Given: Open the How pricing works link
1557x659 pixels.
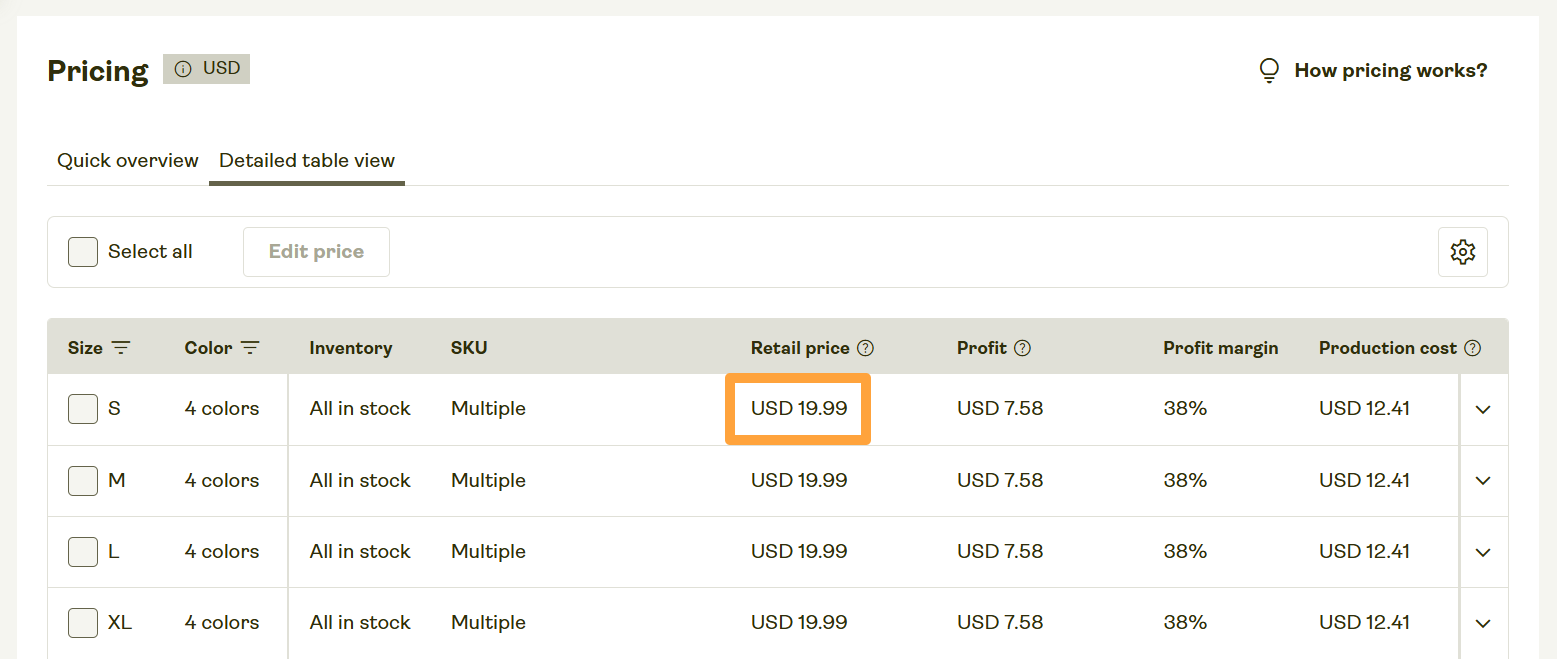Looking at the screenshot, I should point(1391,70).
